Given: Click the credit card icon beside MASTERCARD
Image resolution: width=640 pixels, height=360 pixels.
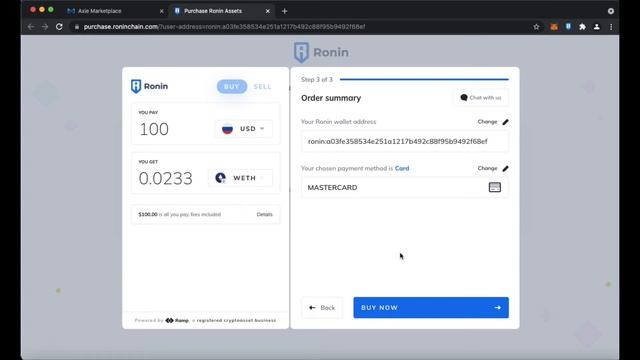Looking at the screenshot, I should [x=495, y=187].
